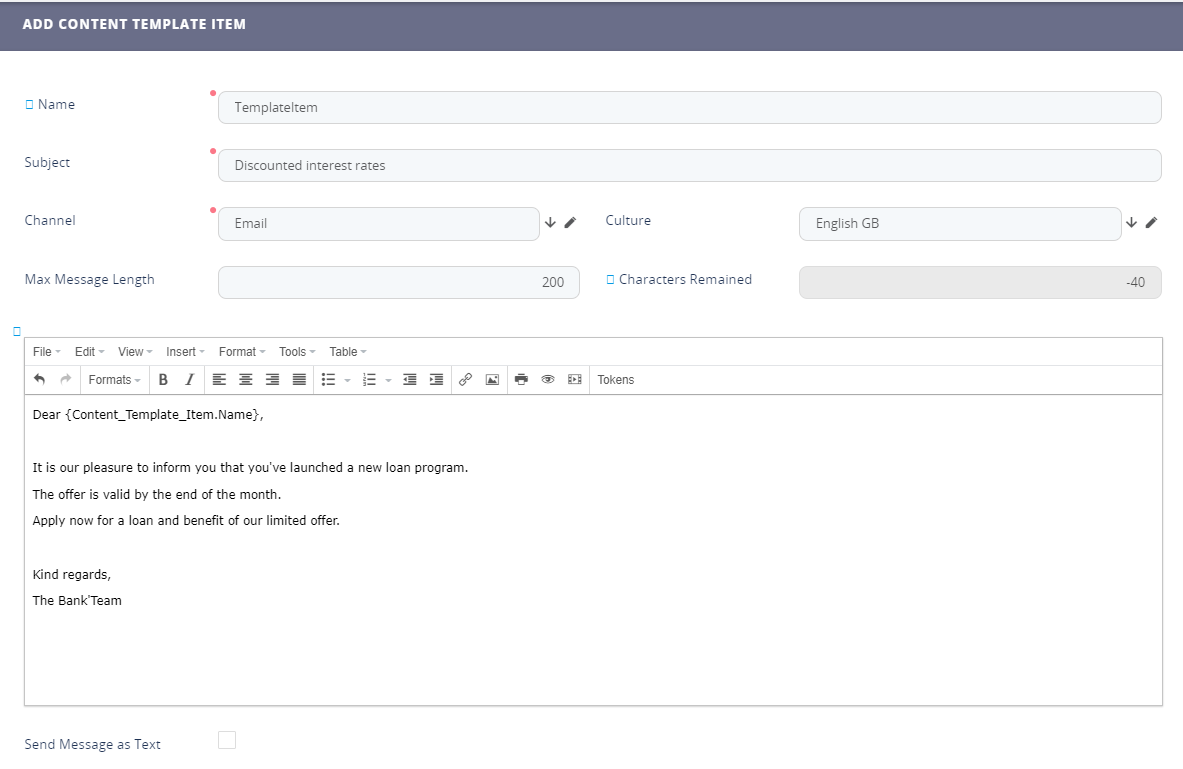Insert an image via the image icon

point(492,380)
